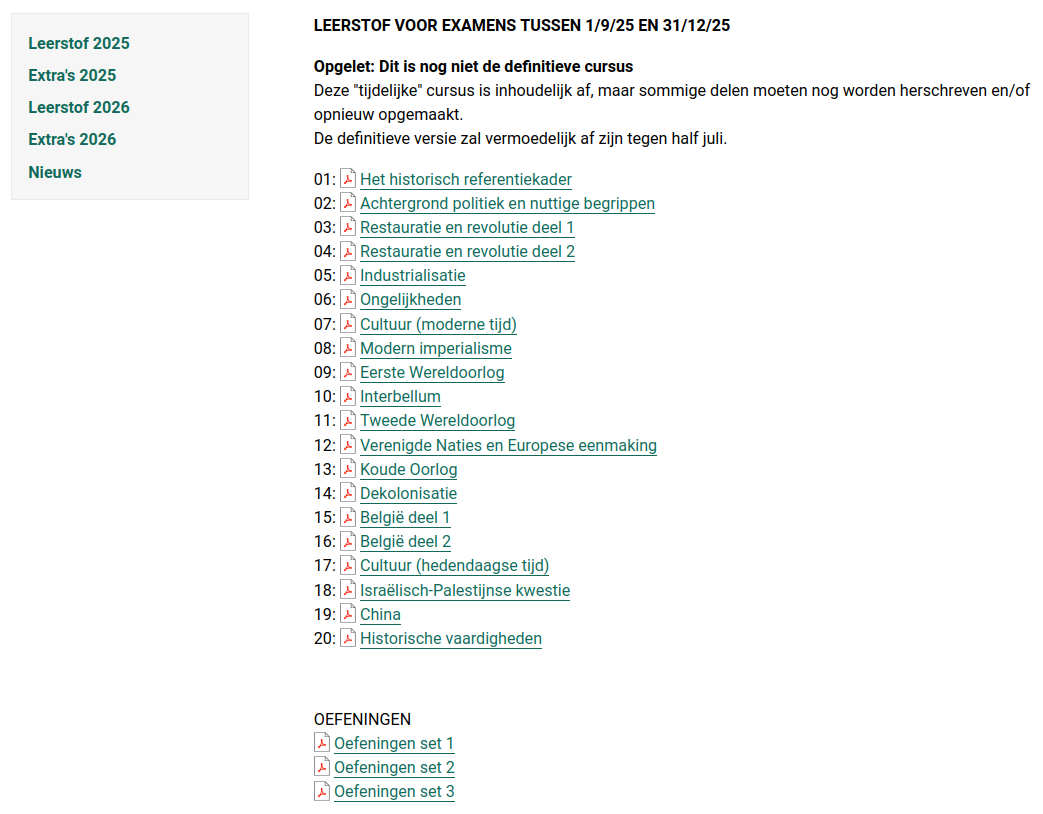Open Leerstof 2025 in sidebar
Viewport: 1043px width, 814px height.
[78, 43]
